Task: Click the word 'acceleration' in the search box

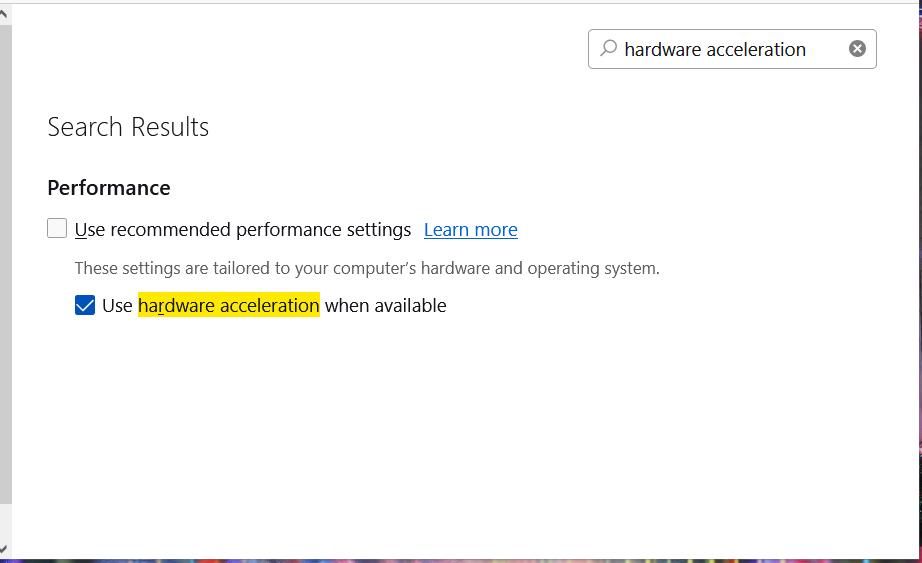Action: click(x=757, y=49)
